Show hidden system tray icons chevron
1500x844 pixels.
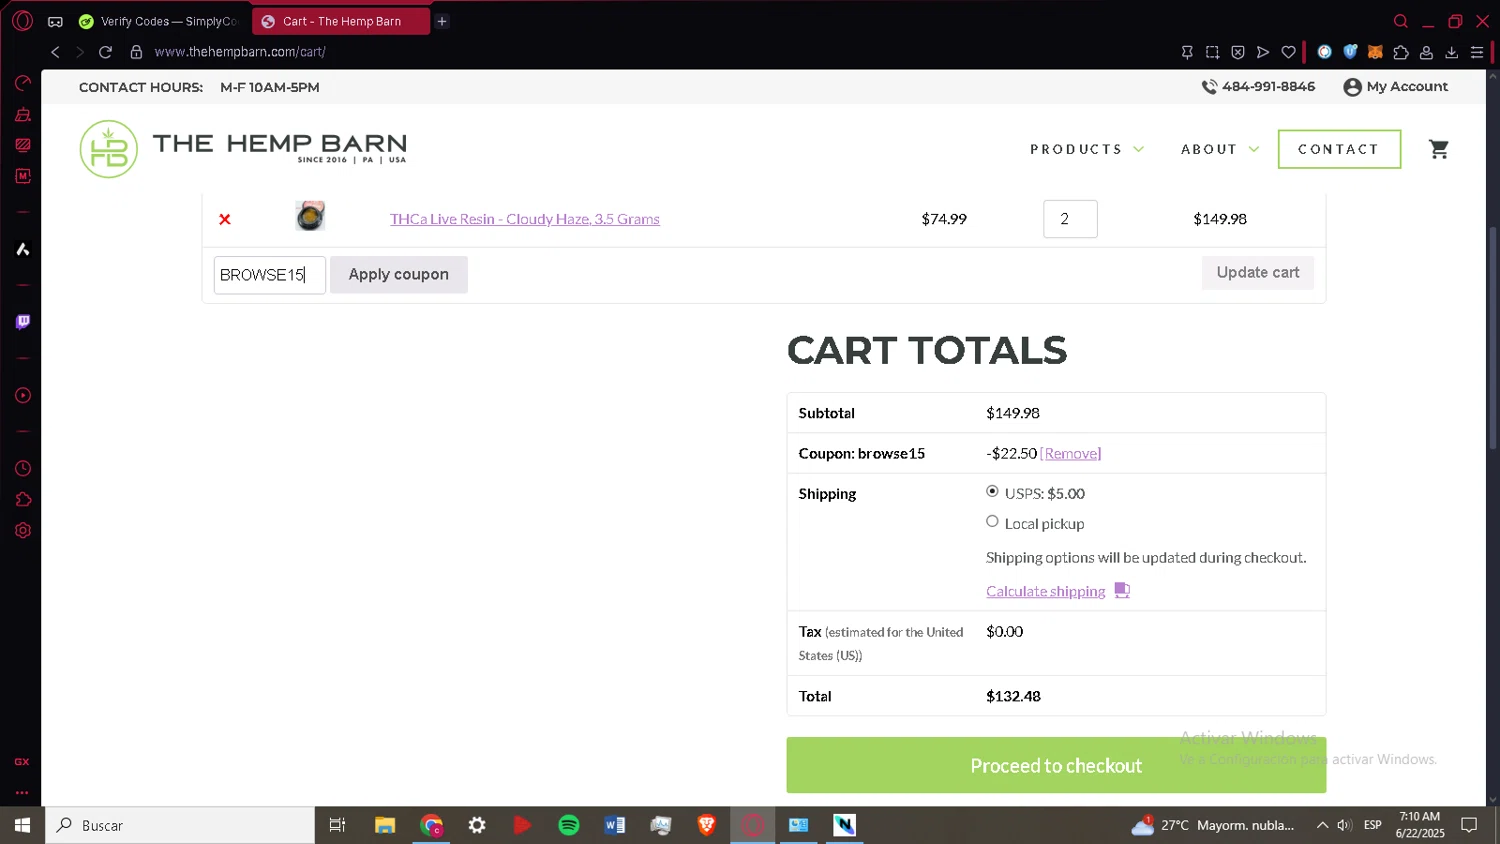tap(1322, 825)
